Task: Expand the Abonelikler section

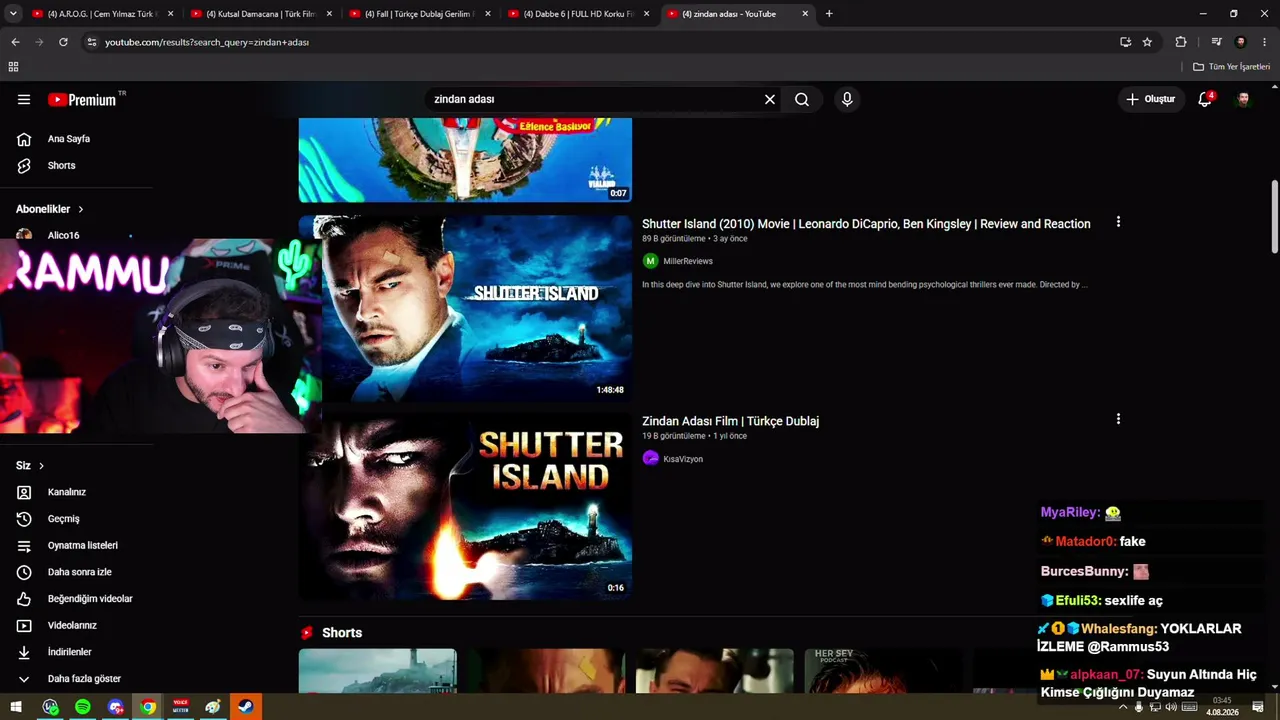Action: pyautogui.click(x=50, y=209)
